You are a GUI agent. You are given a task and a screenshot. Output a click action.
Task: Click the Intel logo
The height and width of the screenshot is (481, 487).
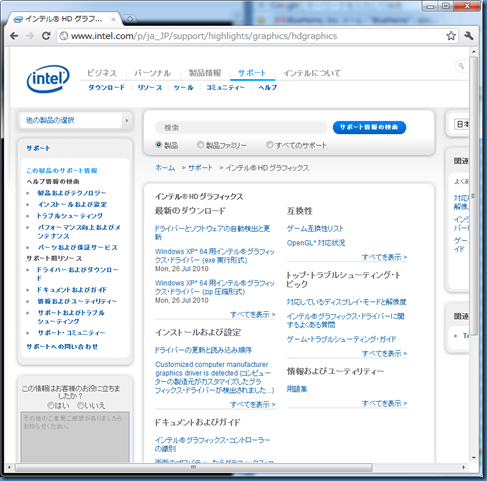pos(48,79)
